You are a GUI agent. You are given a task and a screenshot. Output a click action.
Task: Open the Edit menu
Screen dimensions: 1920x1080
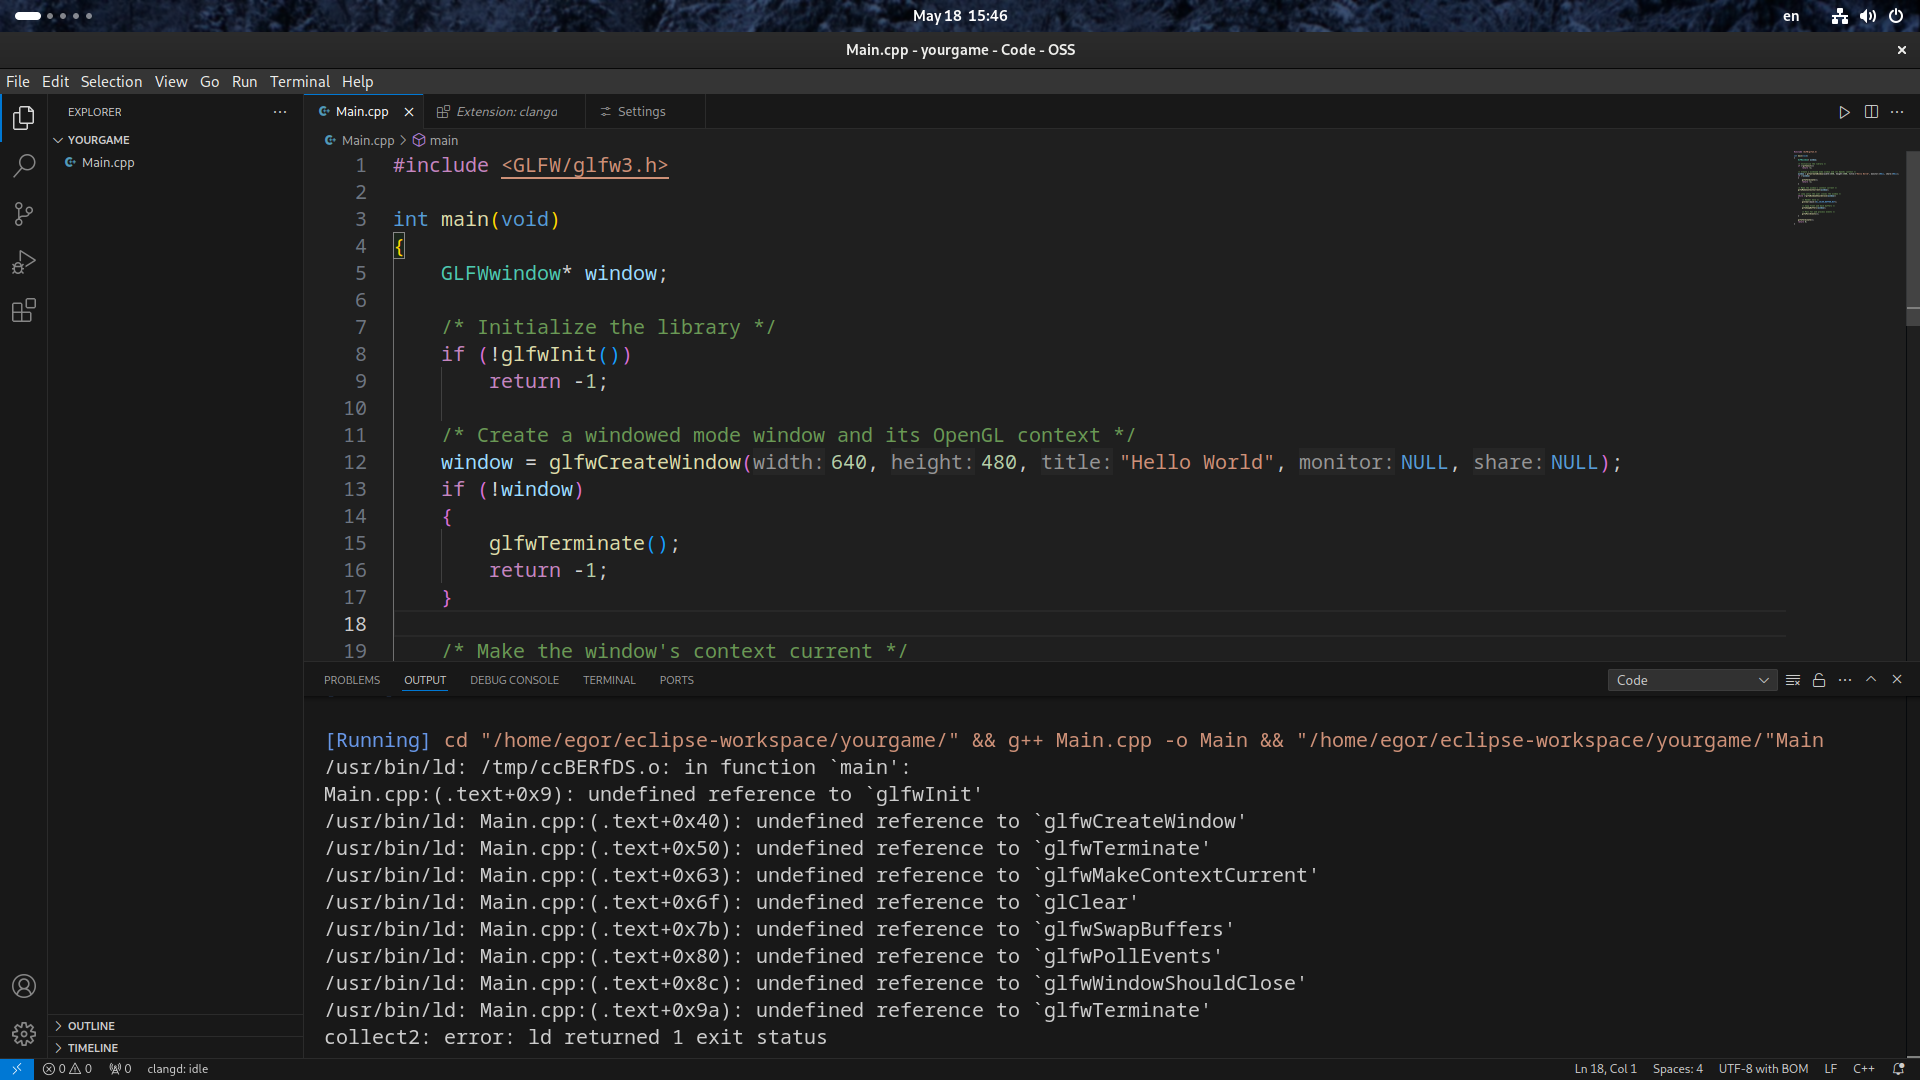pyautogui.click(x=55, y=82)
